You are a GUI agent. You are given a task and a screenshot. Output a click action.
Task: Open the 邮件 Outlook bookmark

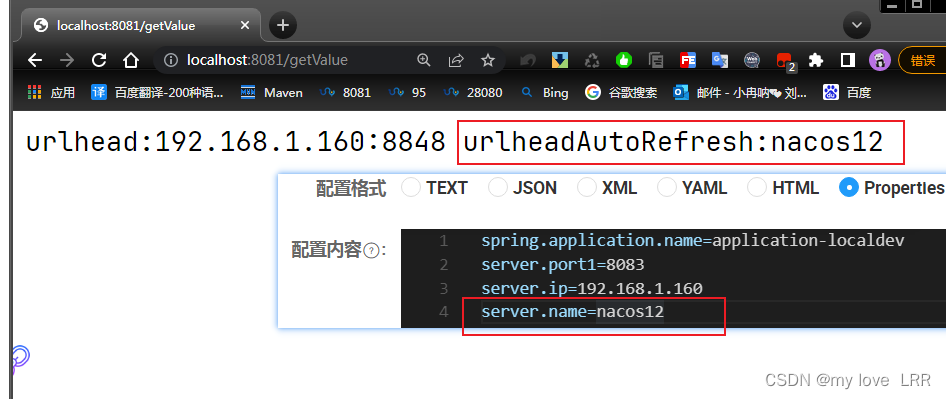click(x=741, y=92)
